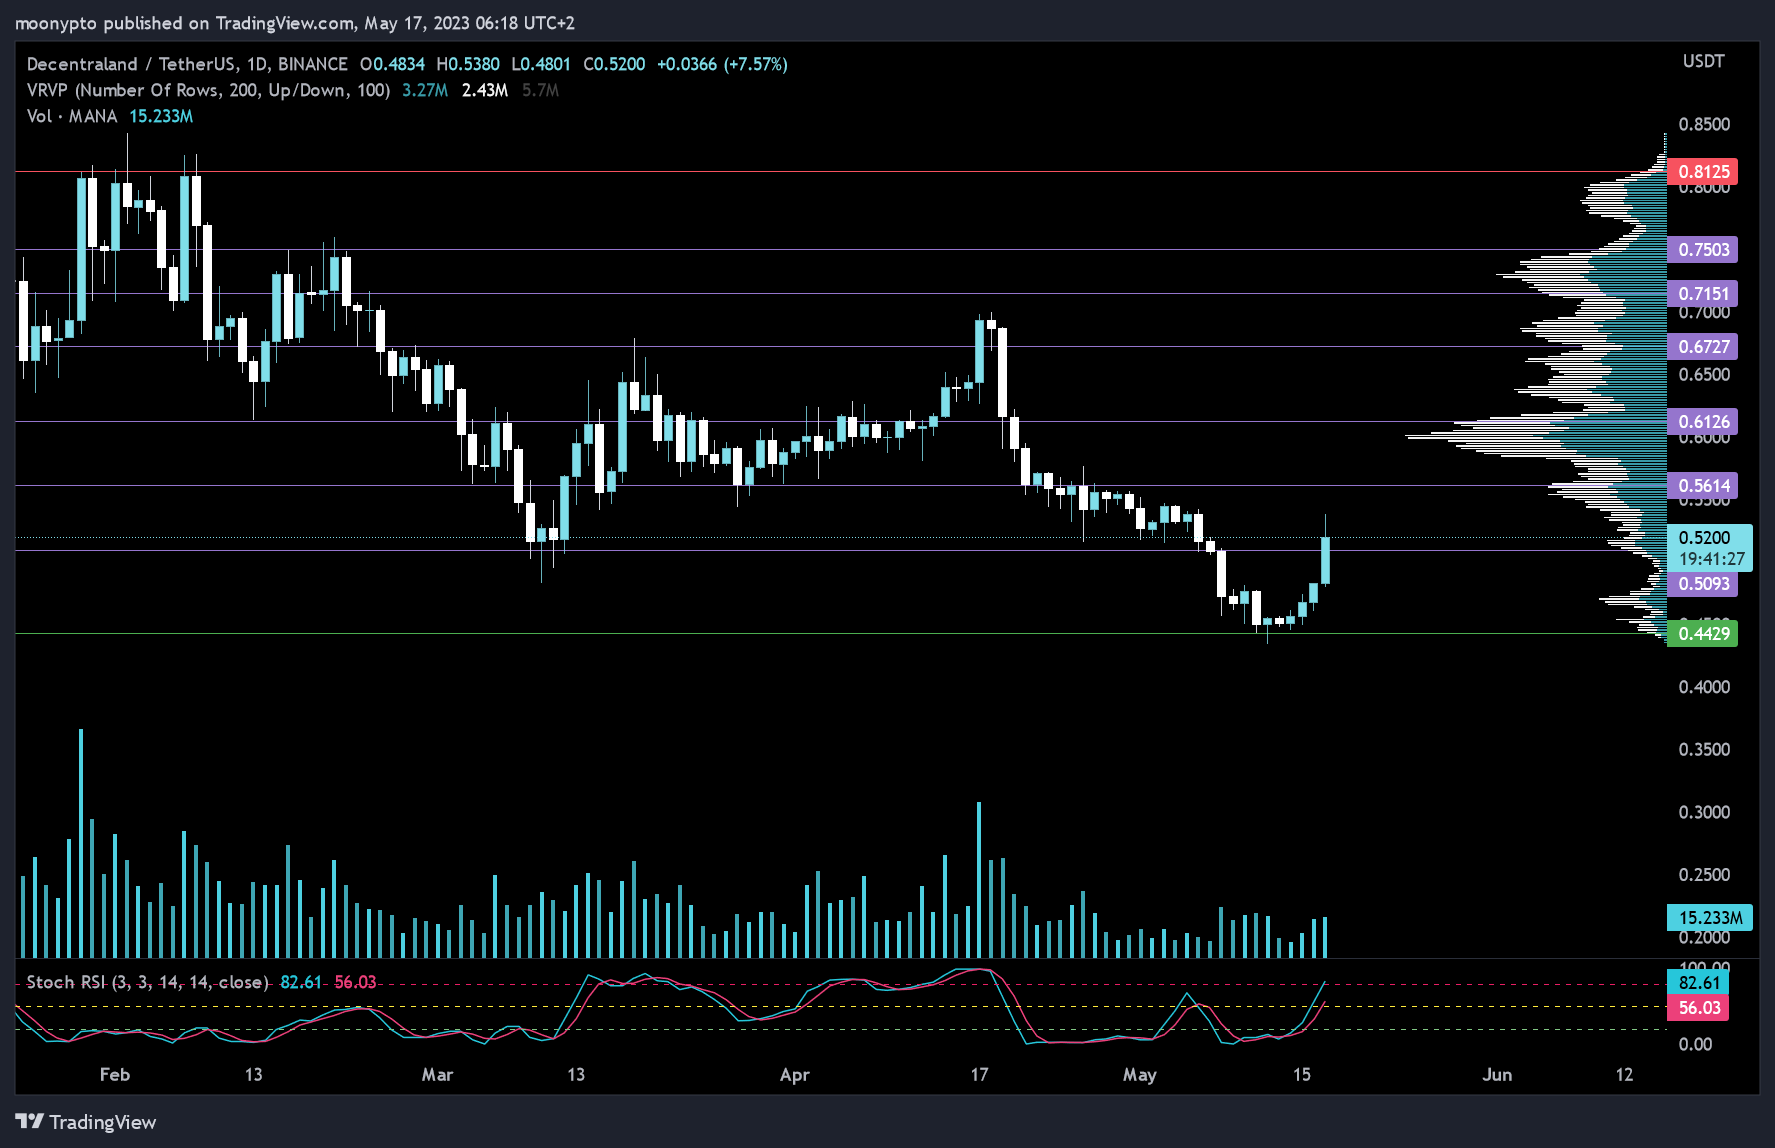Click the countdown timer 19:41:27
The height and width of the screenshot is (1148, 1775).
(1712, 560)
